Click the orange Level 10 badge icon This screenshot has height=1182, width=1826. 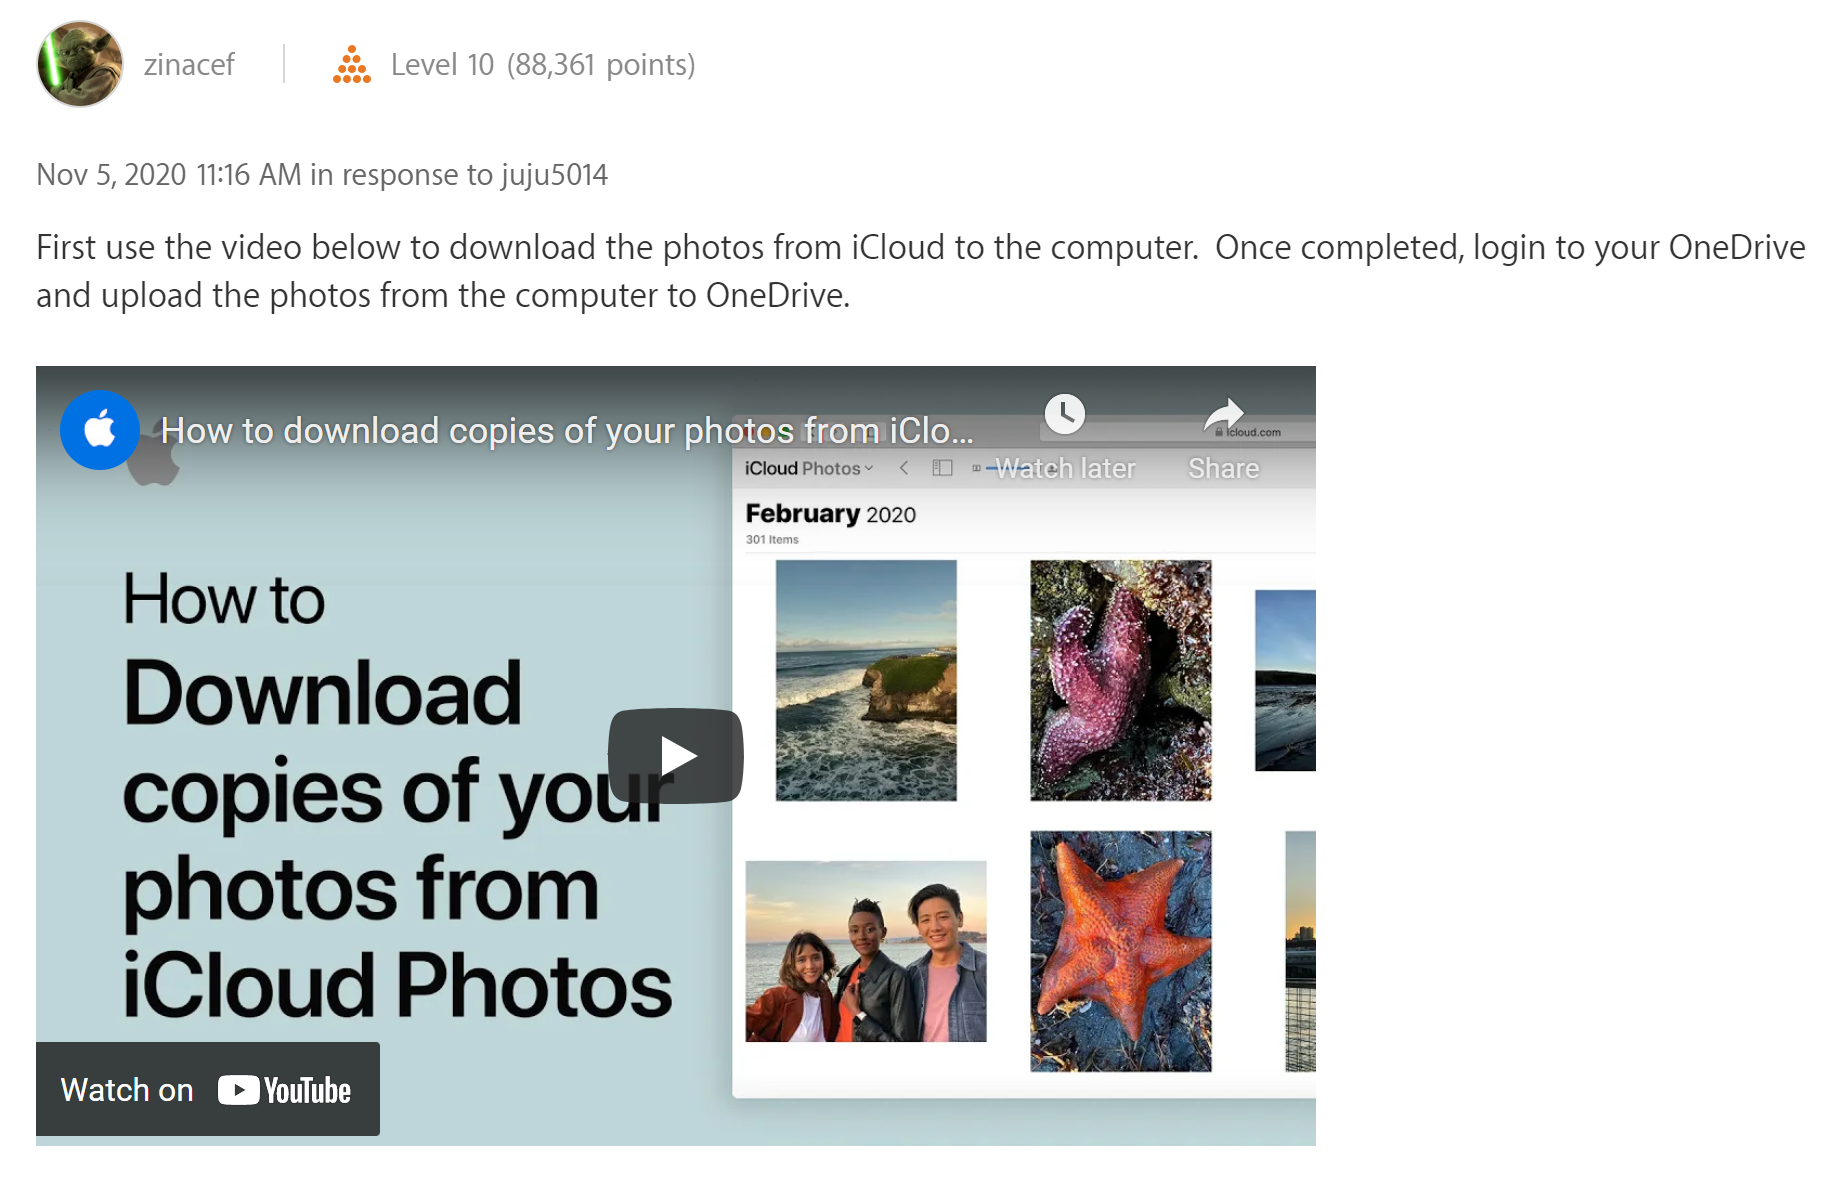351,65
